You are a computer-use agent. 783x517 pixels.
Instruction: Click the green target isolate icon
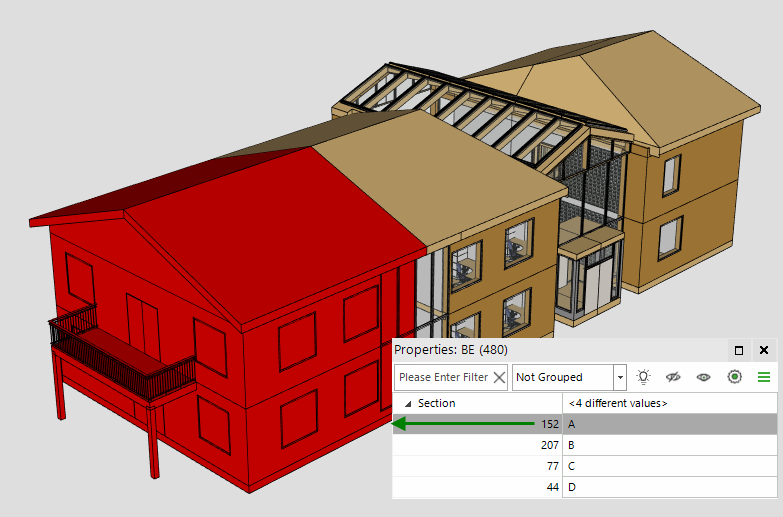coord(734,377)
